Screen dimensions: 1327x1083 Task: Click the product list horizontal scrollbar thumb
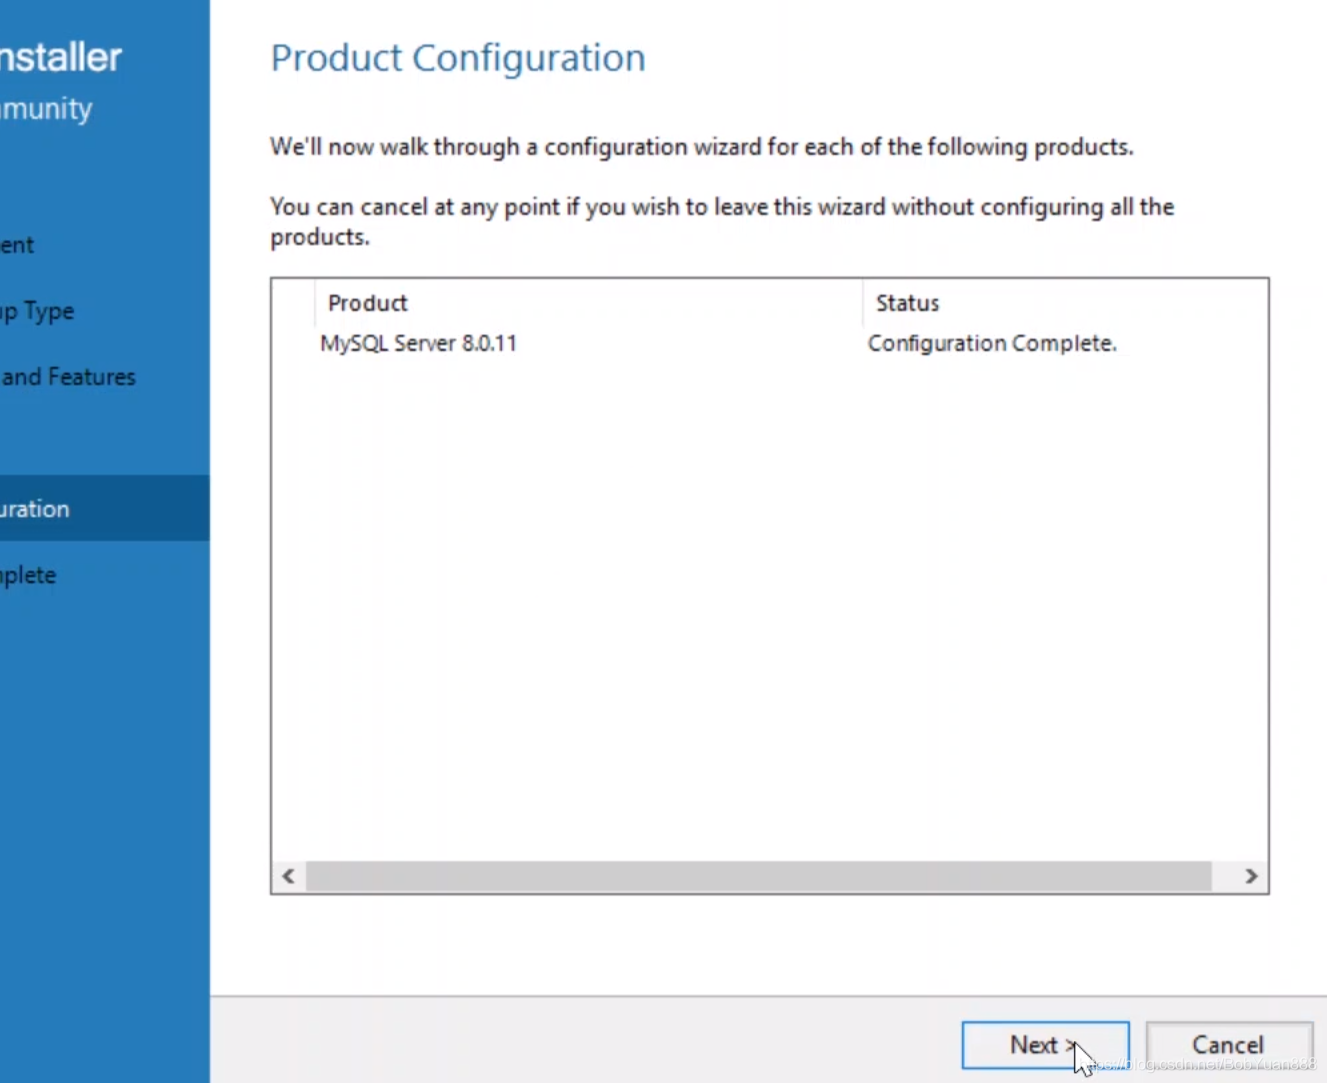tap(759, 876)
